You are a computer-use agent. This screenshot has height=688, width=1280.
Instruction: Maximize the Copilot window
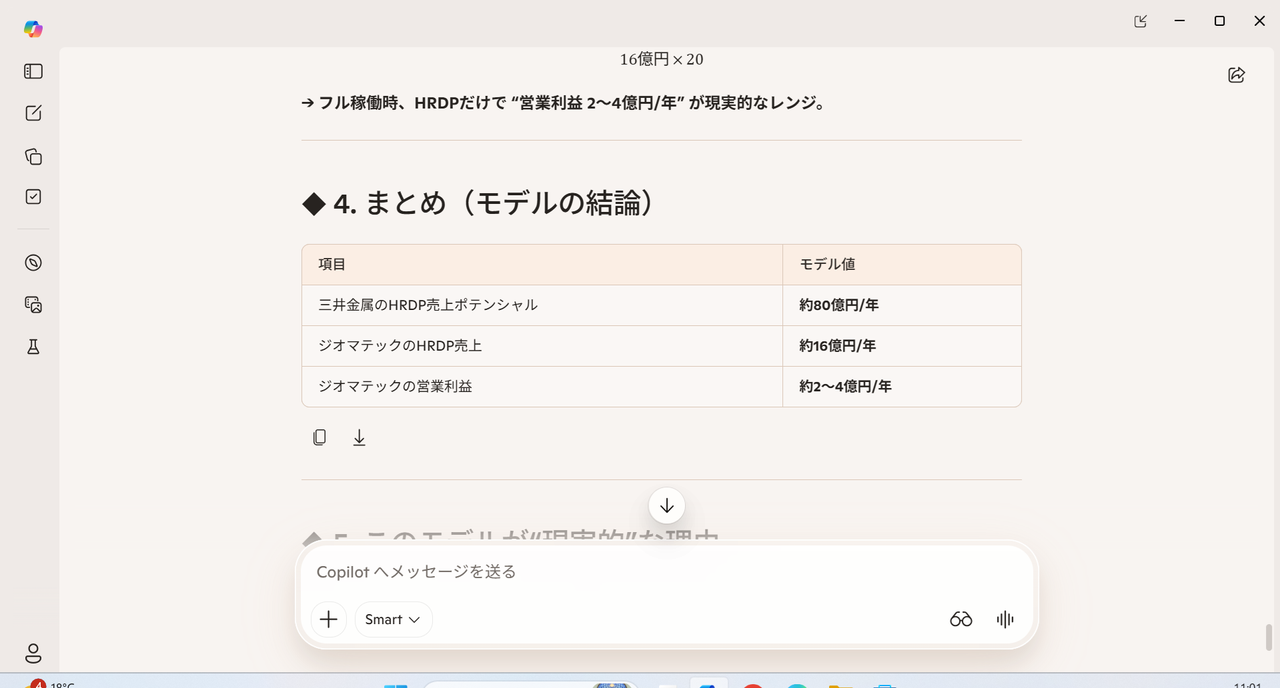click(x=1219, y=21)
